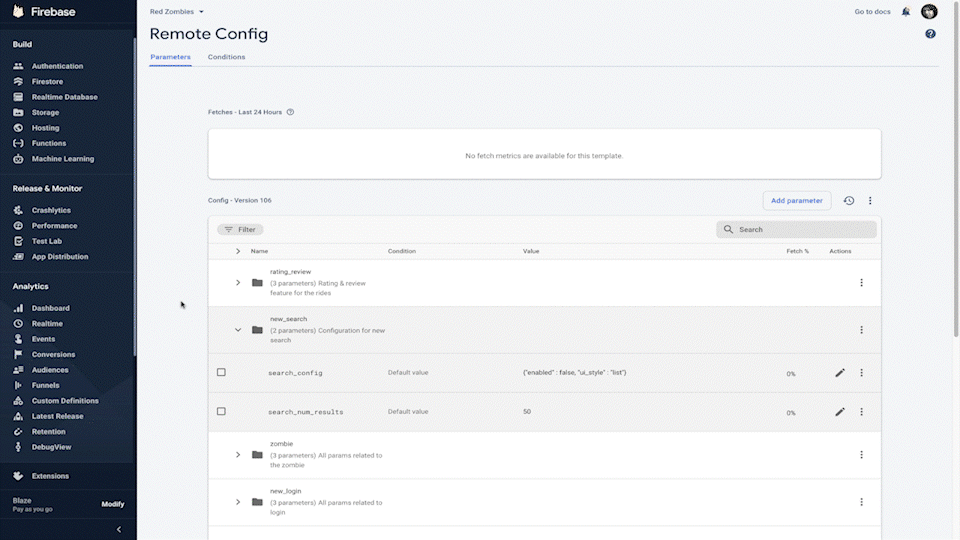Open Custom Definitions
This screenshot has height=540, width=960.
click(x=65, y=401)
